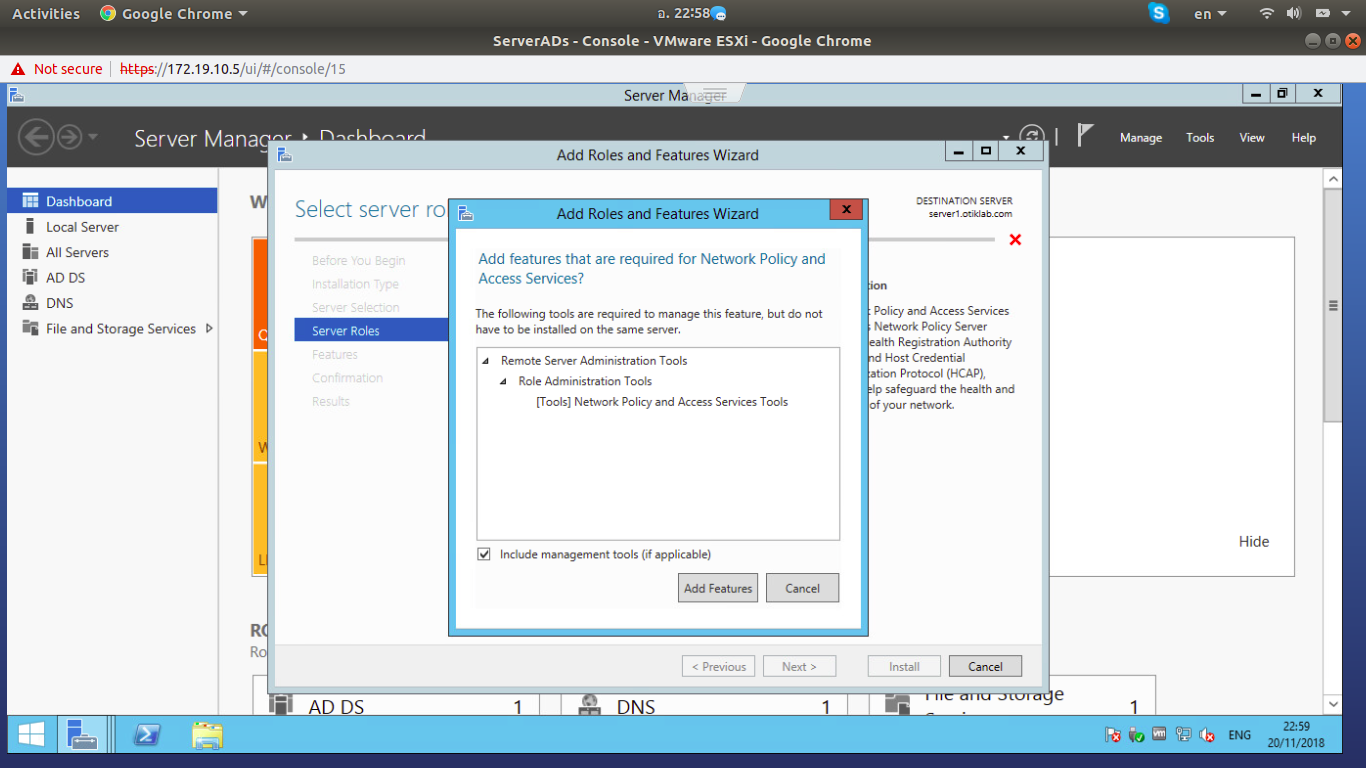Open the en keyboard layout dropdown

pyautogui.click(x=1210, y=14)
